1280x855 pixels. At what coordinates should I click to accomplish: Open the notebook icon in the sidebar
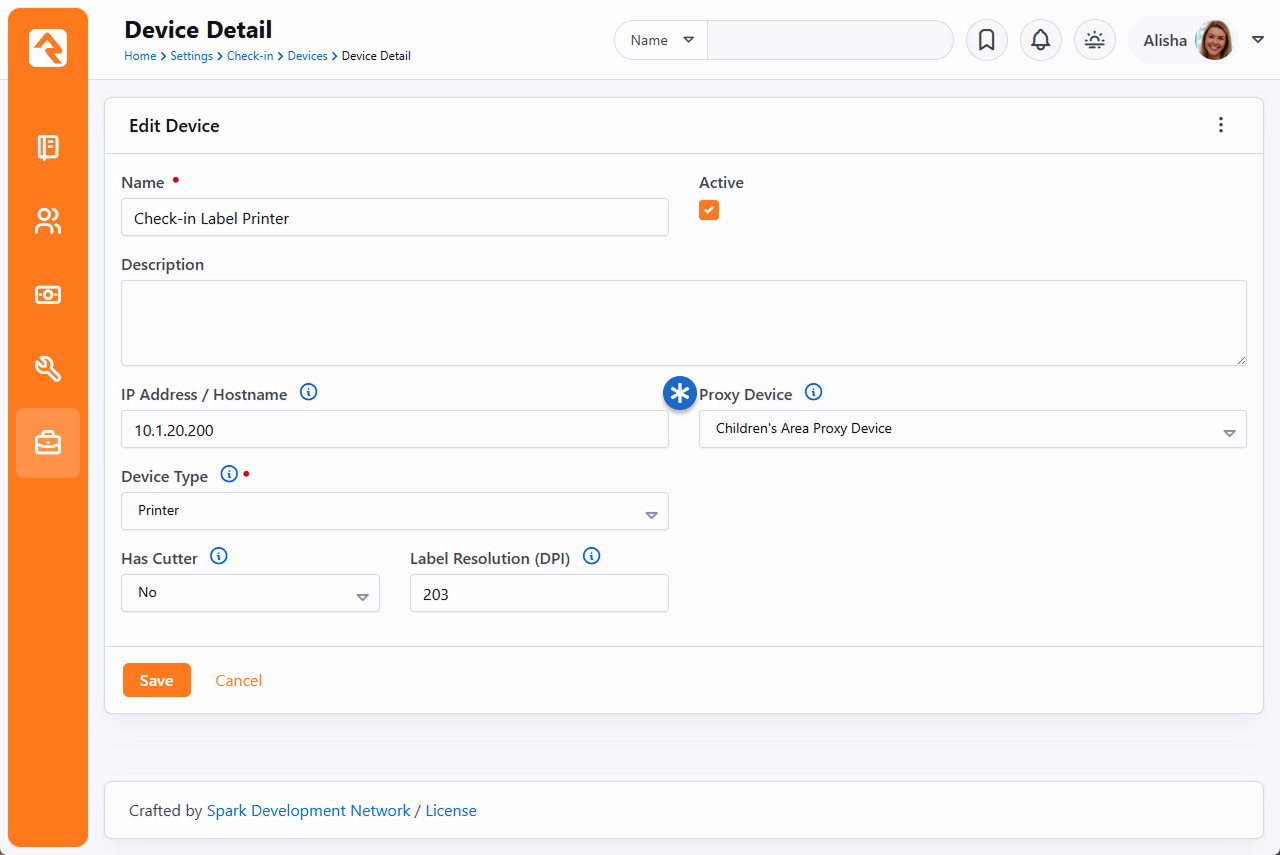tap(48, 148)
